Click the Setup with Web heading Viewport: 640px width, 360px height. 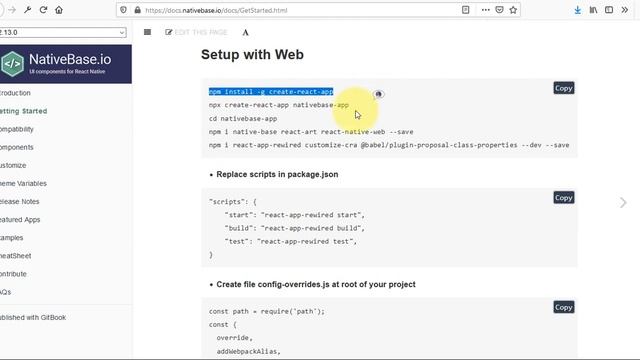tap(252, 55)
